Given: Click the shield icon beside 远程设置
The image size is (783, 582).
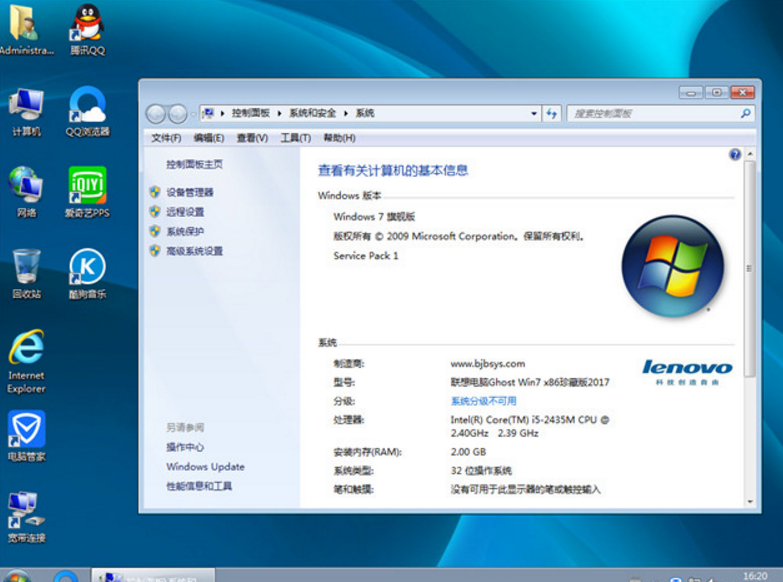Looking at the screenshot, I should (155, 211).
